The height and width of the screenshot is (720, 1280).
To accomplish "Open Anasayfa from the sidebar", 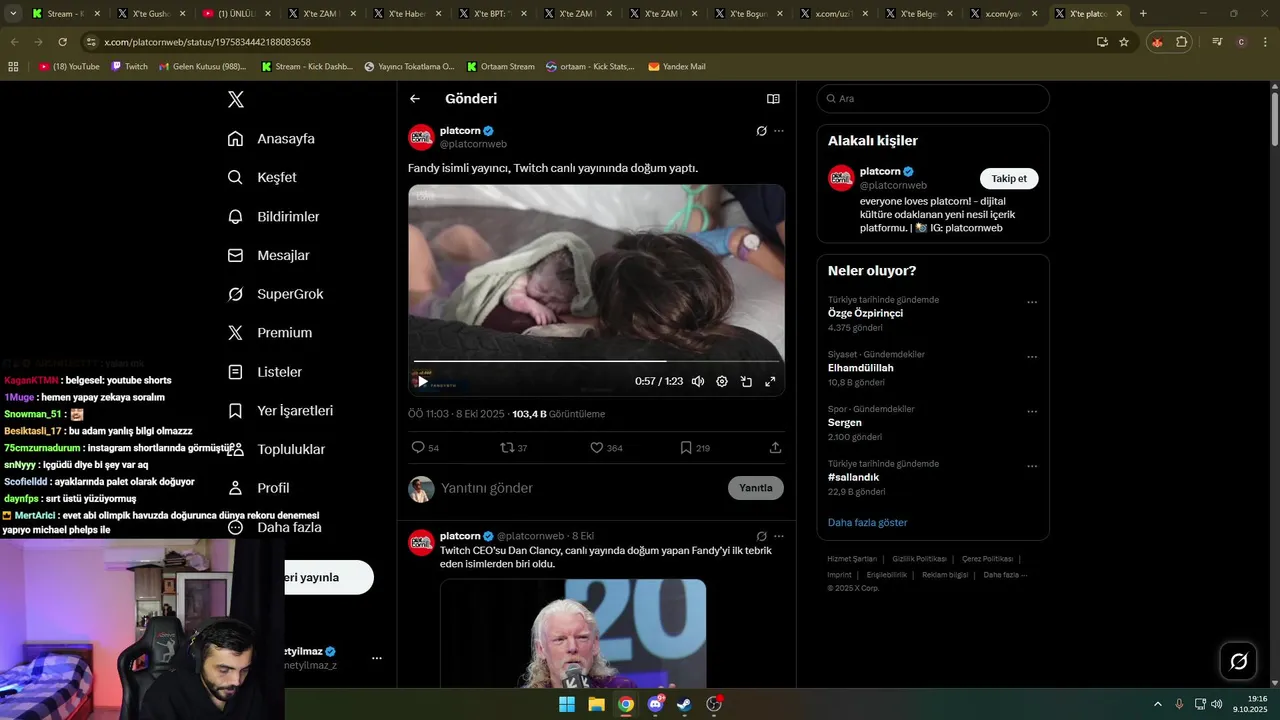I will coord(271,138).
